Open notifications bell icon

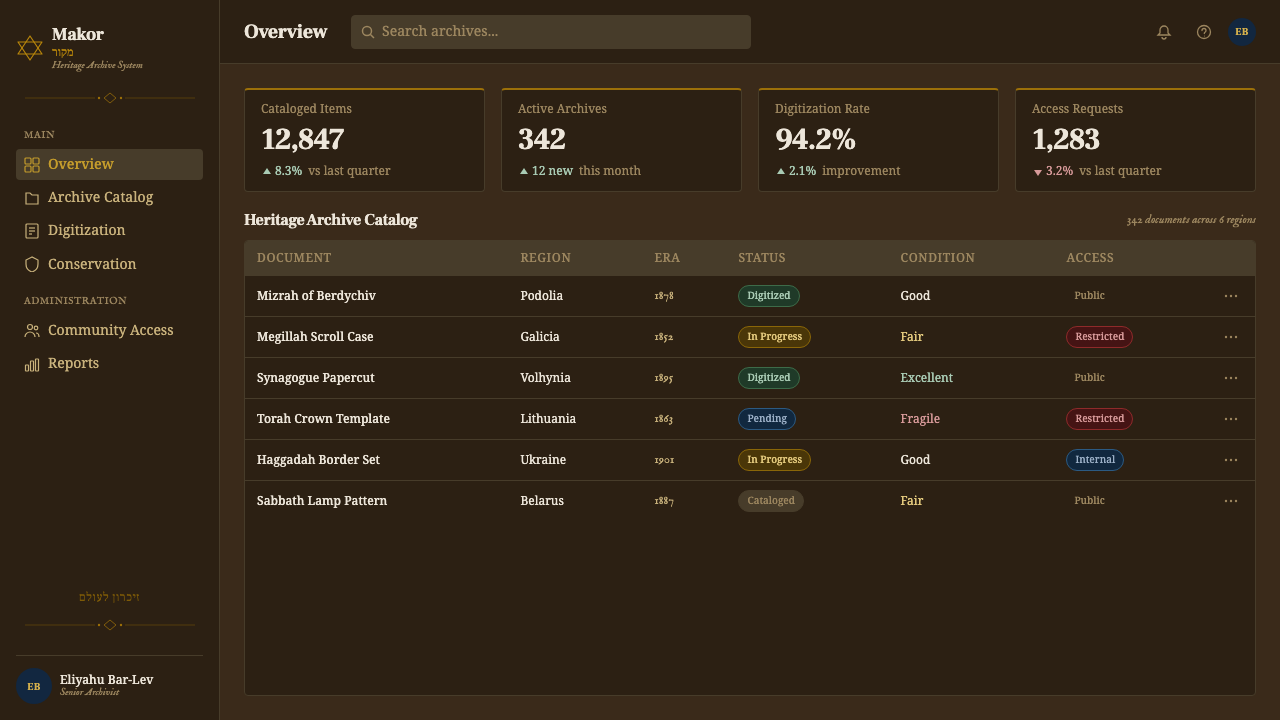pyautogui.click(x=1164, y=32)
